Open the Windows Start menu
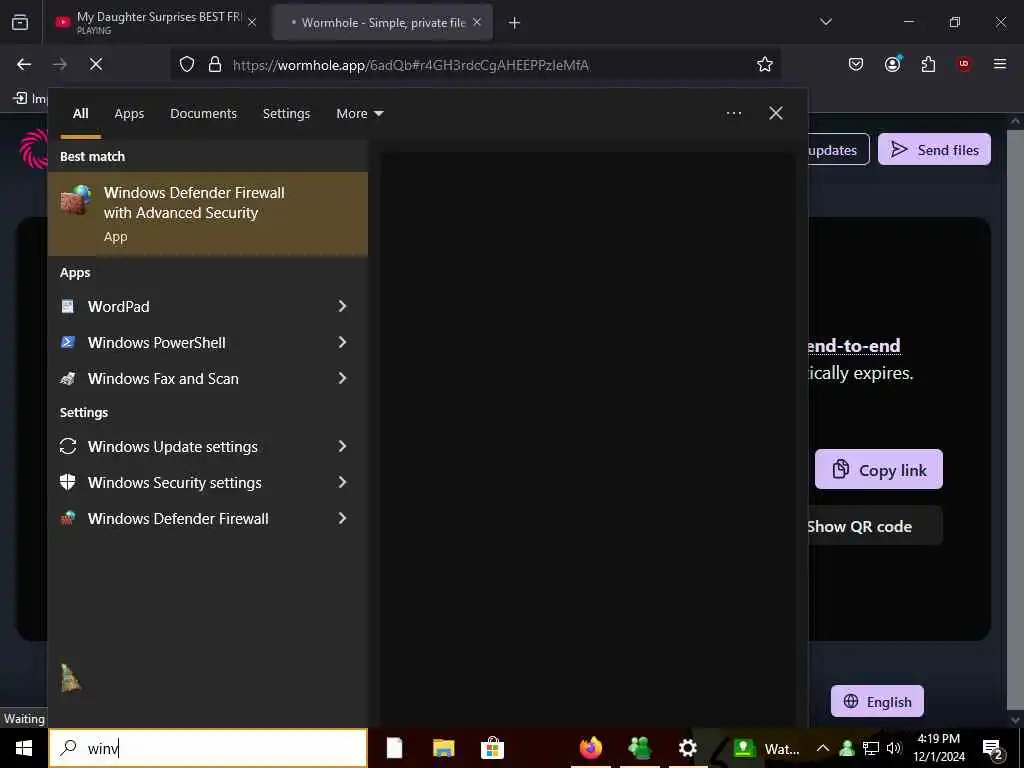 (x=24, y=748)
